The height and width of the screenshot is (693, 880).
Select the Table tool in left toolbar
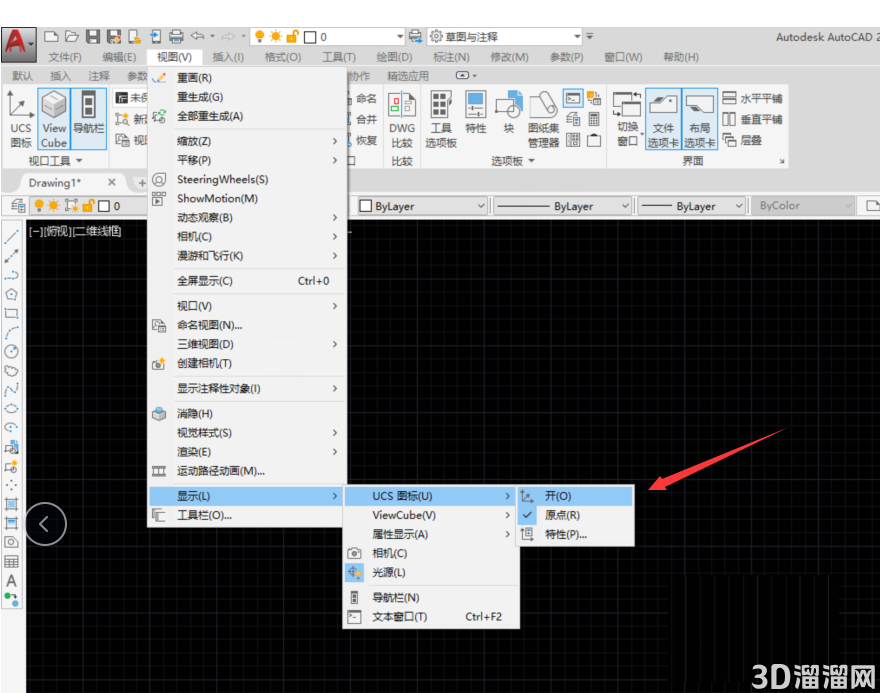11,561
